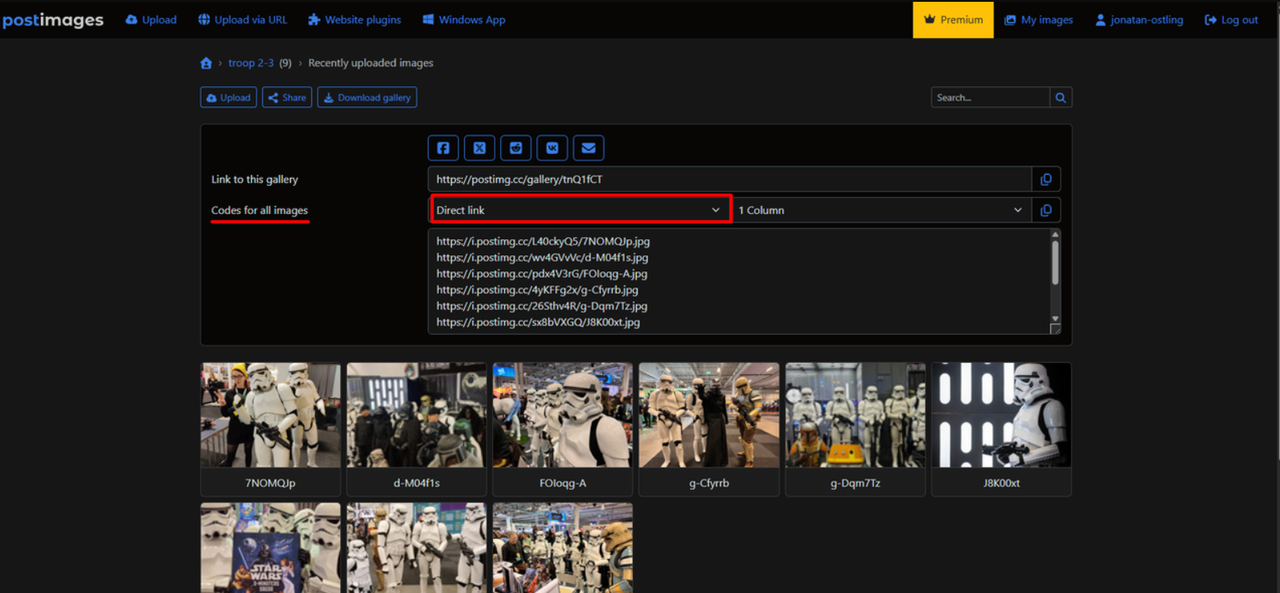Open jonatan-ostling account menu

click(x=1139, y=20)
